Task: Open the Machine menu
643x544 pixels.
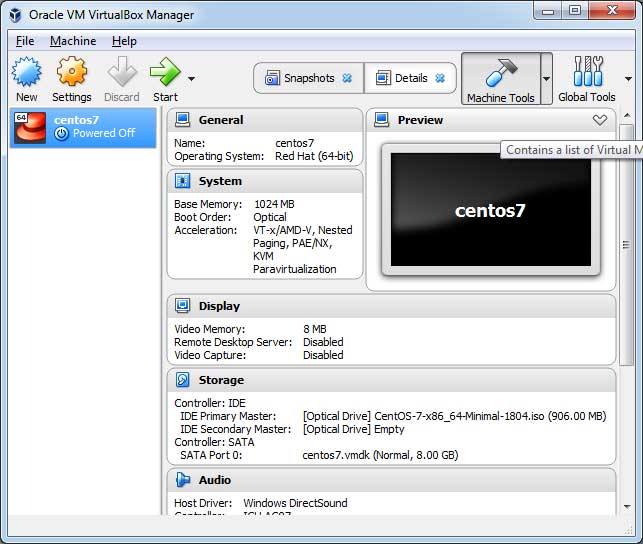Action: pos(73,41)
